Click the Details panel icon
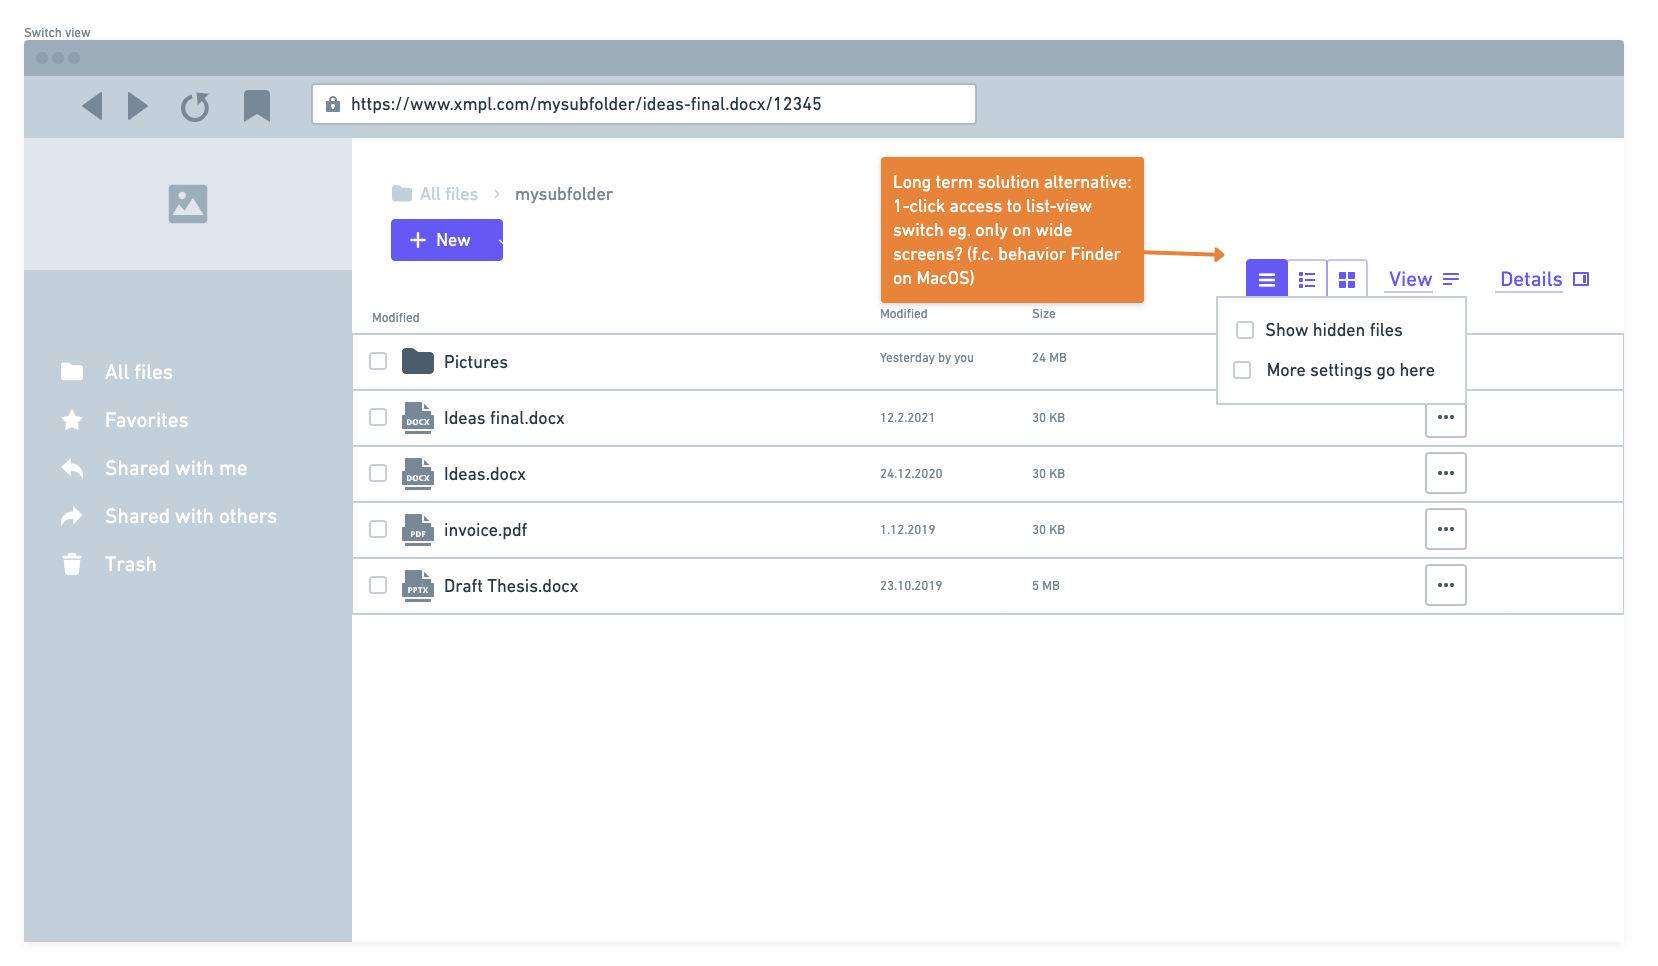 tap(1581, 279)
